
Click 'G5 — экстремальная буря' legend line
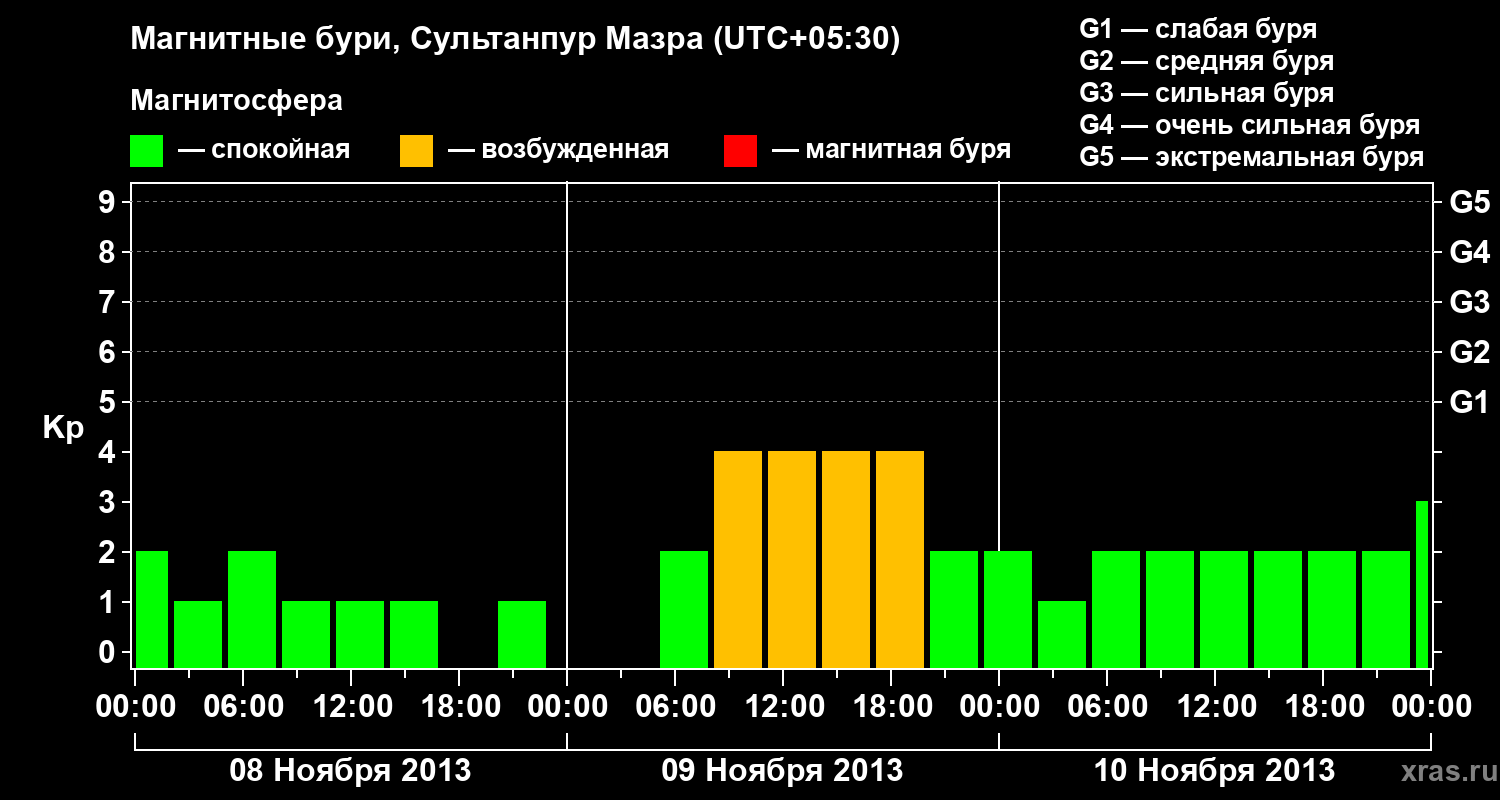tap(1251, 157)
